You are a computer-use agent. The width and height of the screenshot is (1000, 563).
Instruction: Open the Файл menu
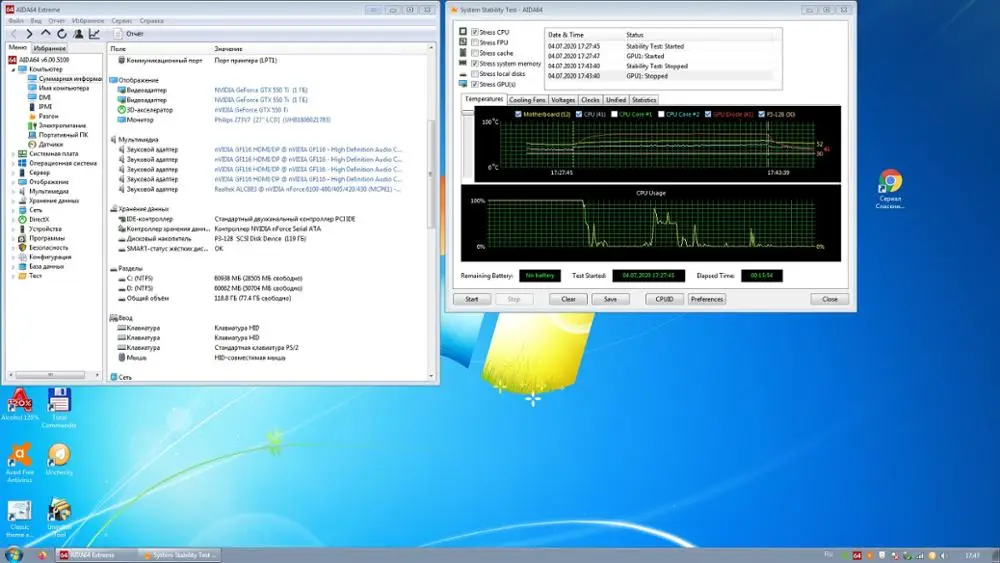[16, 21]
